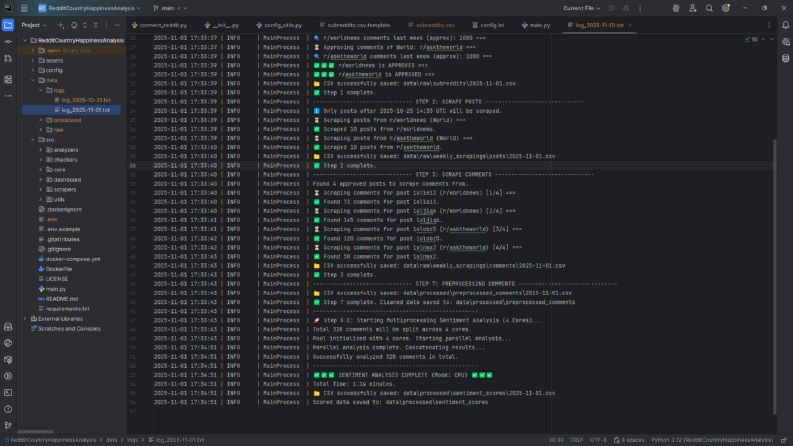
Task: Open the Code With Me icon
Action: click(x=693, y=8)
